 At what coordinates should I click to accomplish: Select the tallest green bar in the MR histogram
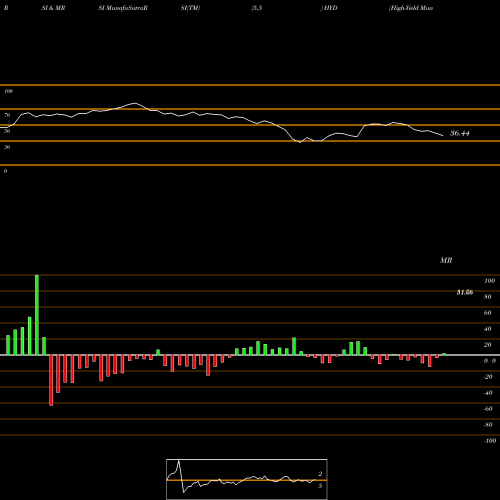tap(37, 315)
